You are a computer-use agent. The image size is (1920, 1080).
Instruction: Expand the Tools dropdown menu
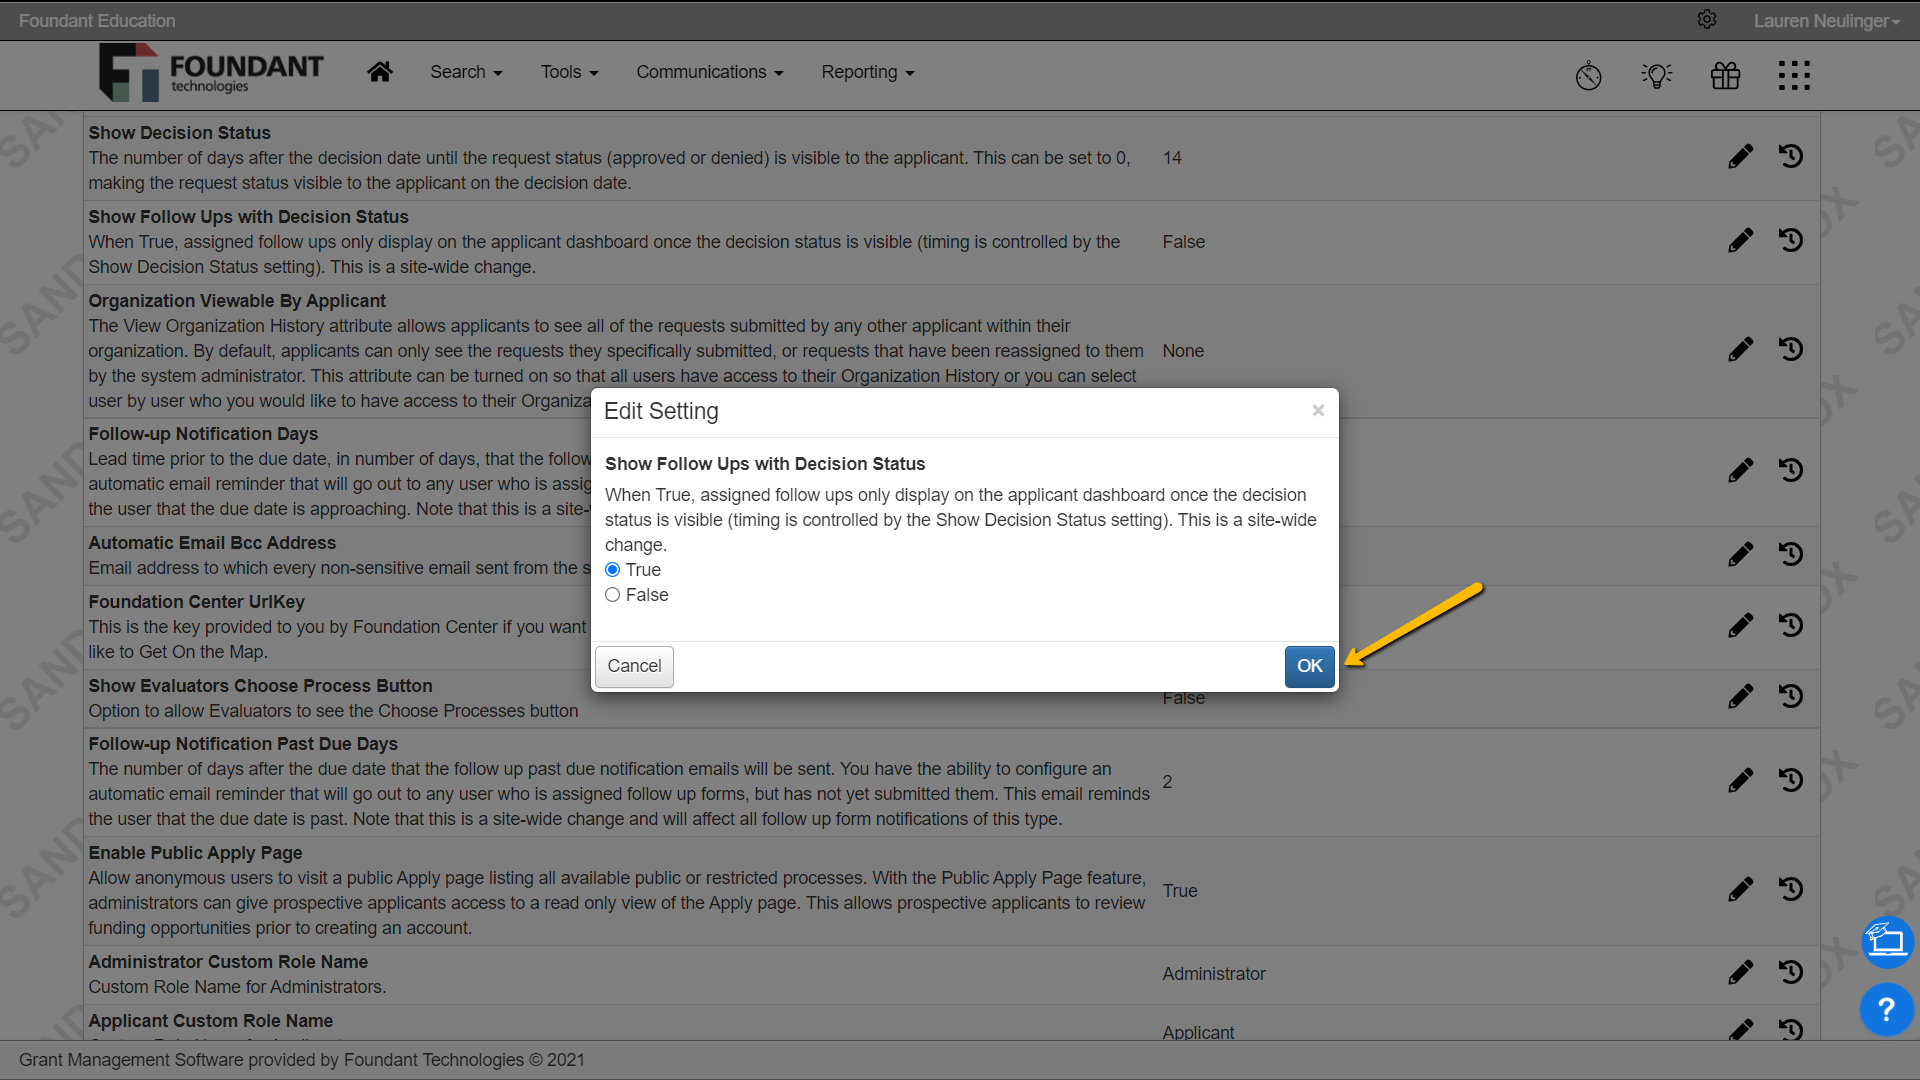569,72
